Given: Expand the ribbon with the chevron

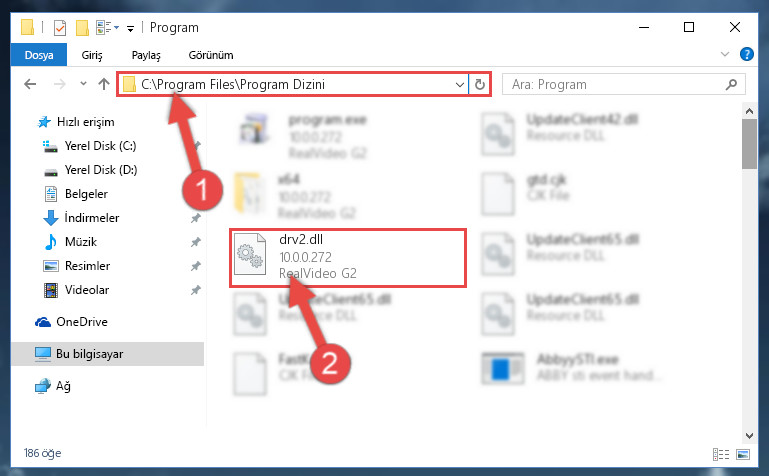Looking at the screenshot, I should 725,54.
